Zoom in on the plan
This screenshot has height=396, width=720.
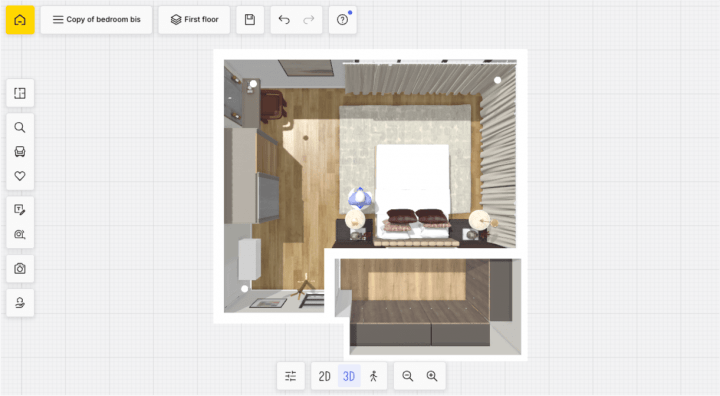tap(432, 376)
